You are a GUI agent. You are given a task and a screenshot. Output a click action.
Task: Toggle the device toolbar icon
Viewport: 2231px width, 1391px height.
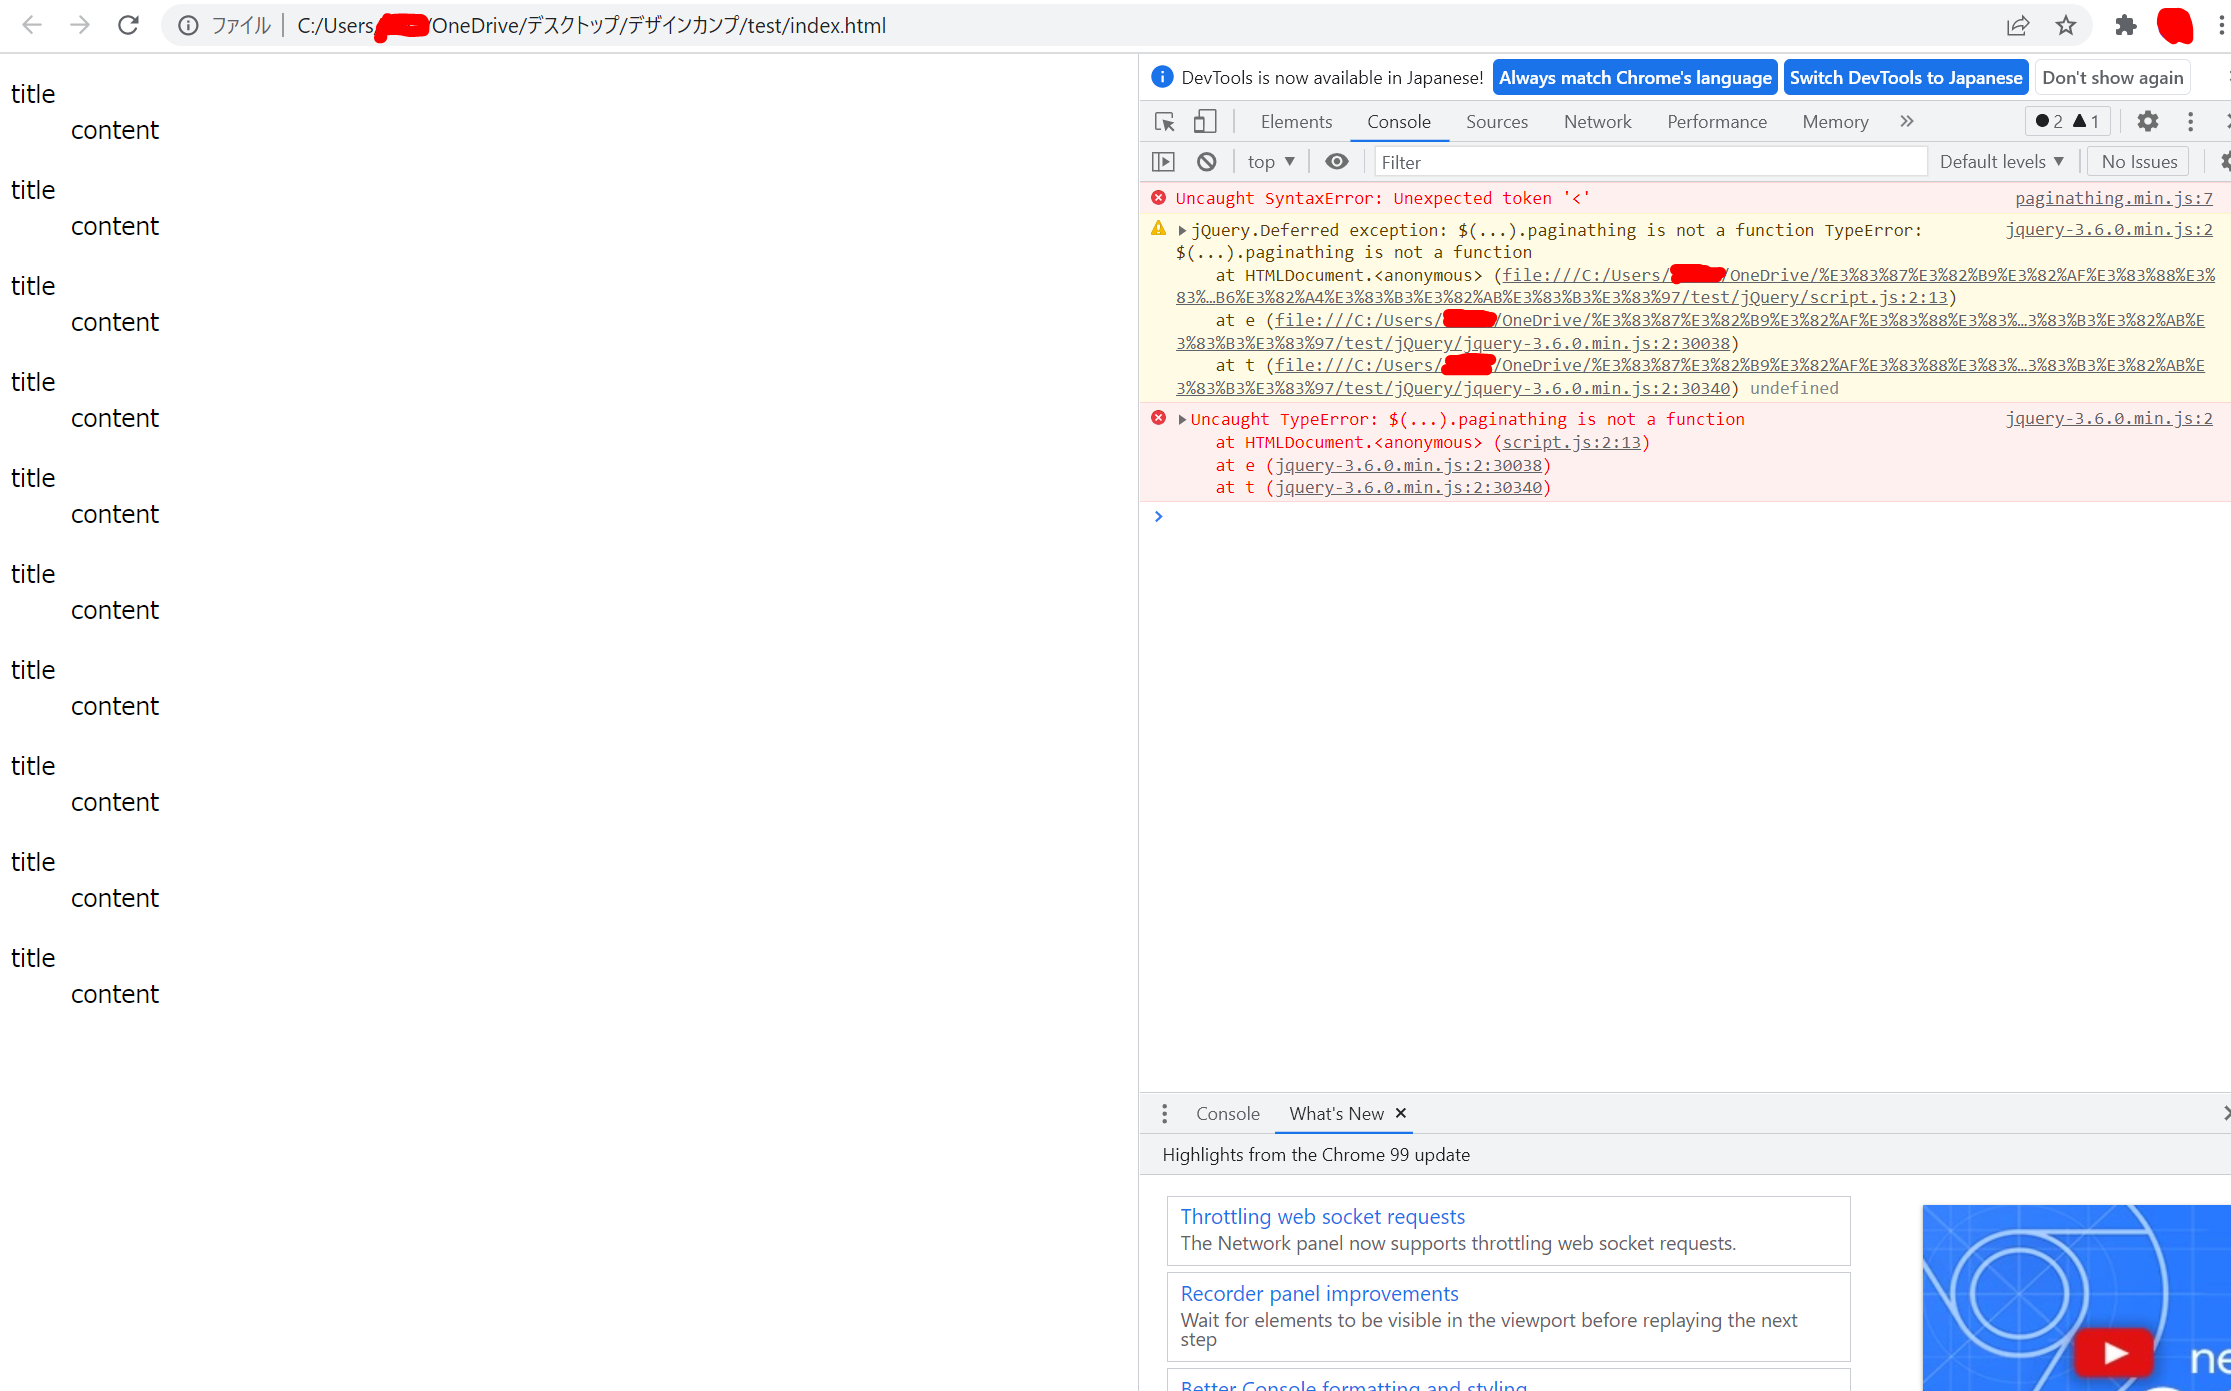tap(1205, 122)
